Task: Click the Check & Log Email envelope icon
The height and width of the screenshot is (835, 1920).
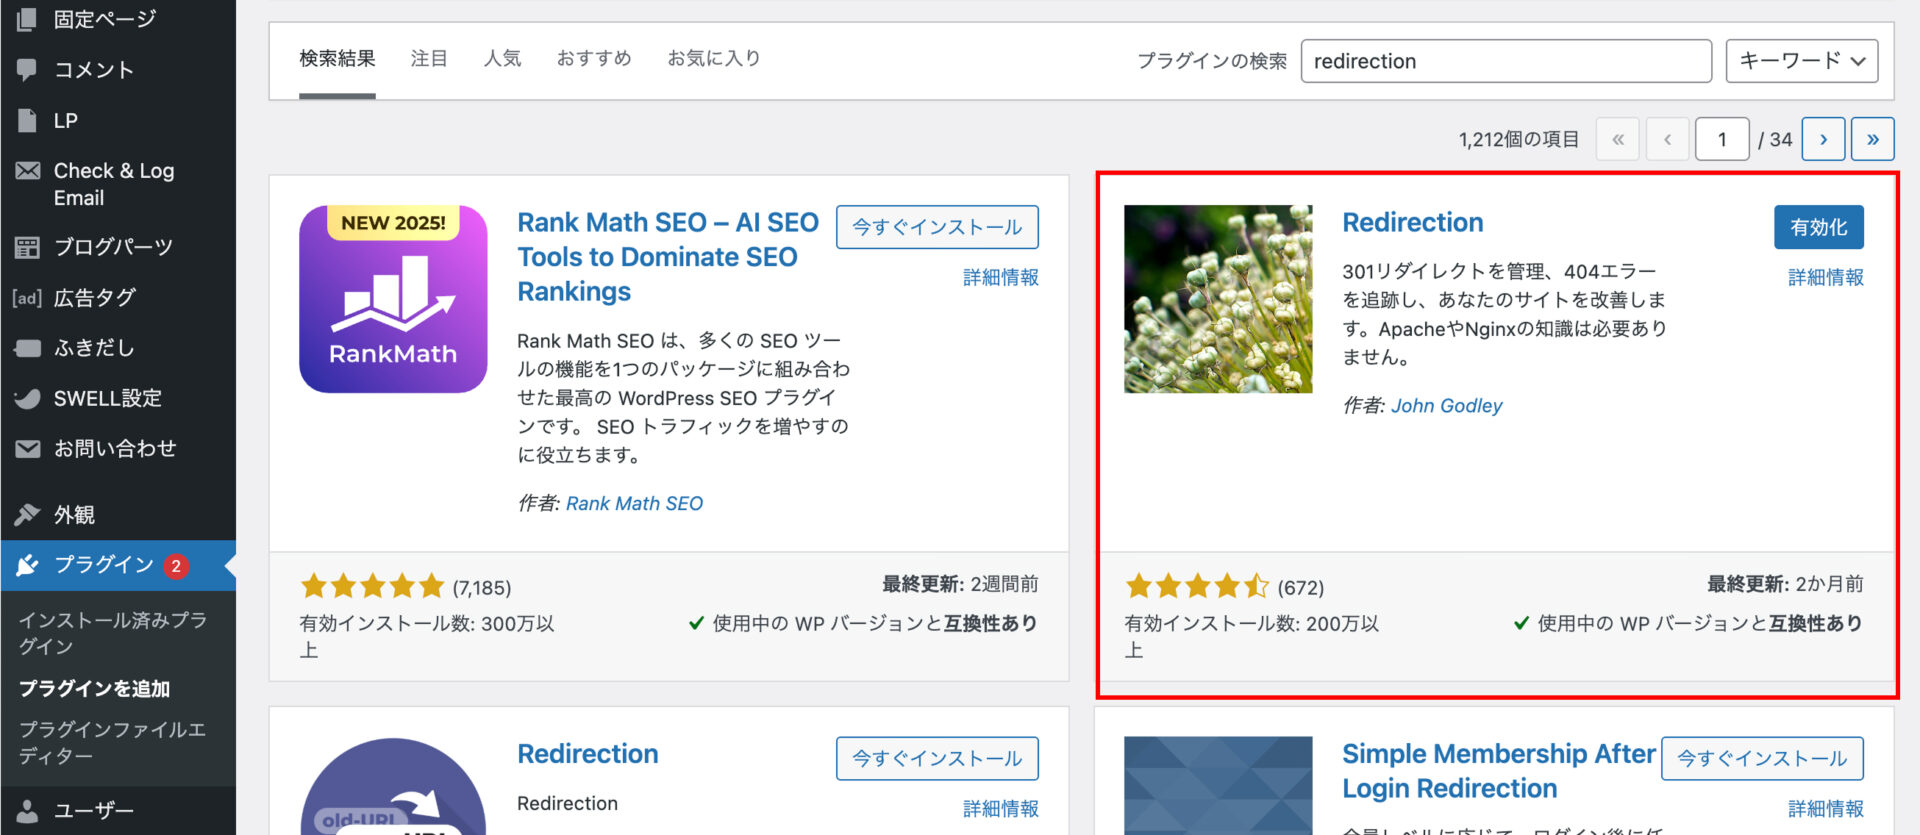Action: pos(27,171)
